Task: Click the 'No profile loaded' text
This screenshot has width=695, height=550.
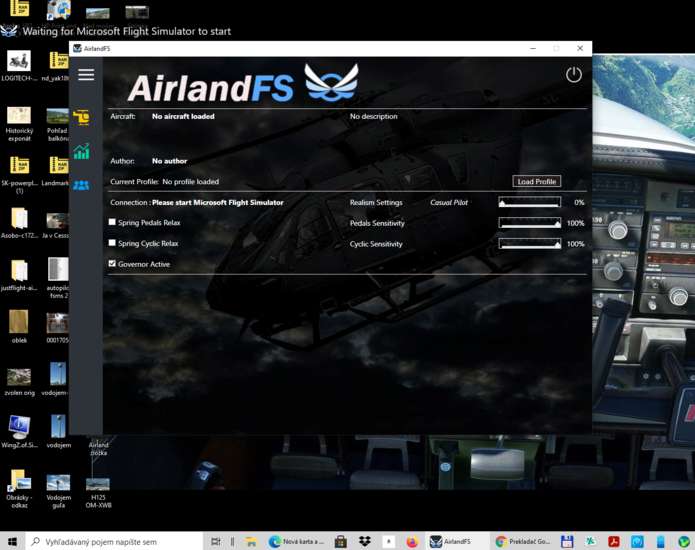Action: point(191,182)
